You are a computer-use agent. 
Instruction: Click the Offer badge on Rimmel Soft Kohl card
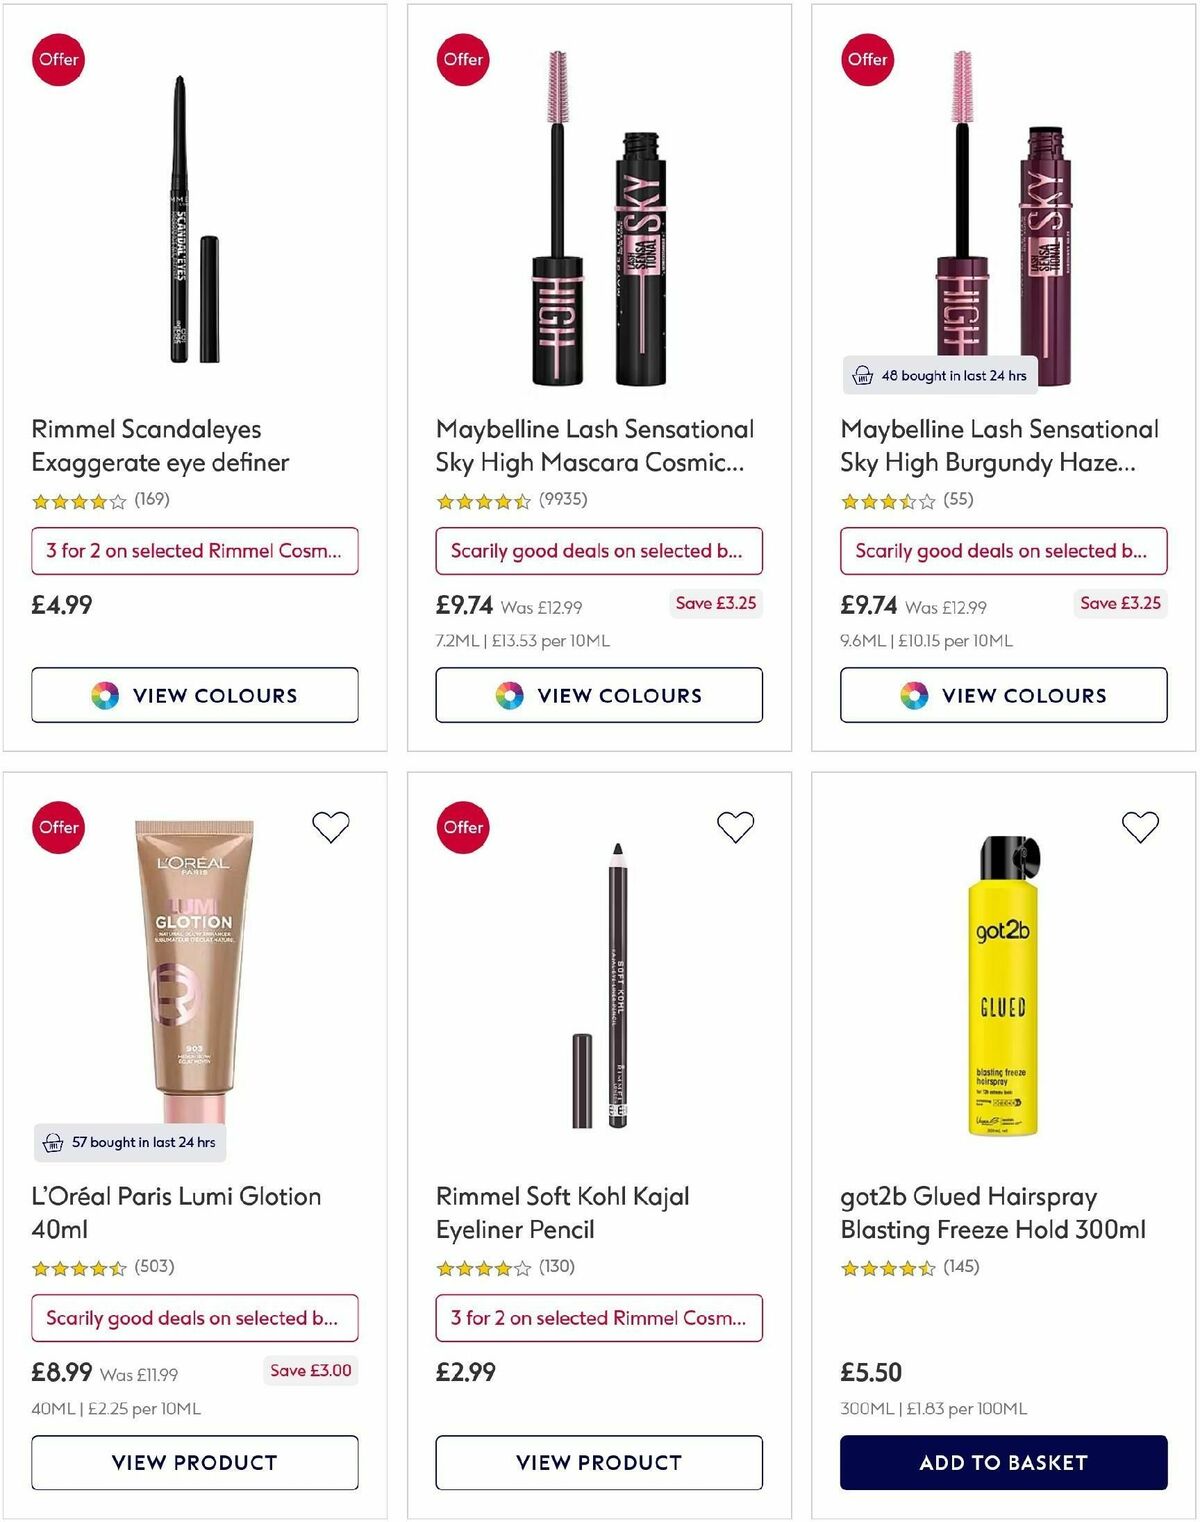pos(462,827)
